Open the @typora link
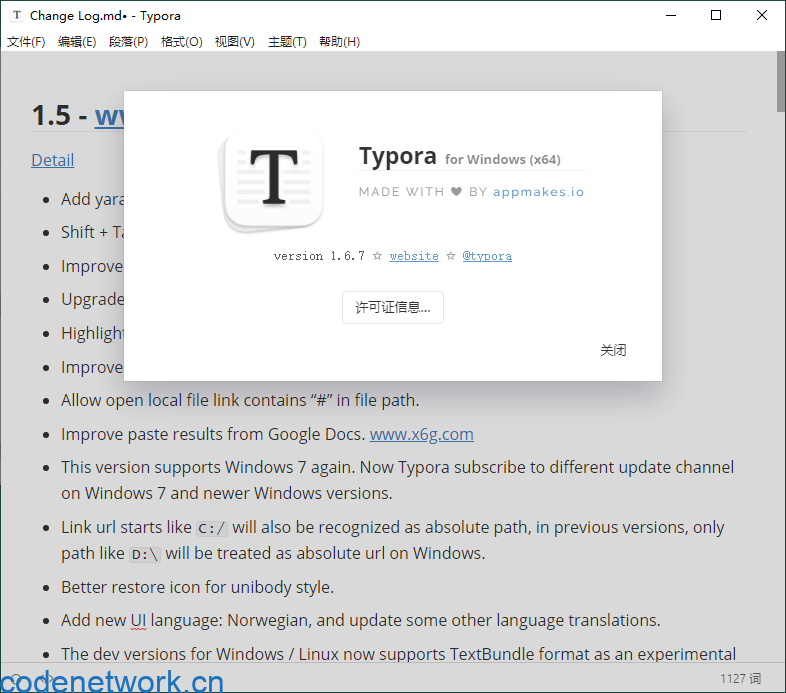 (x=487, y=256)
